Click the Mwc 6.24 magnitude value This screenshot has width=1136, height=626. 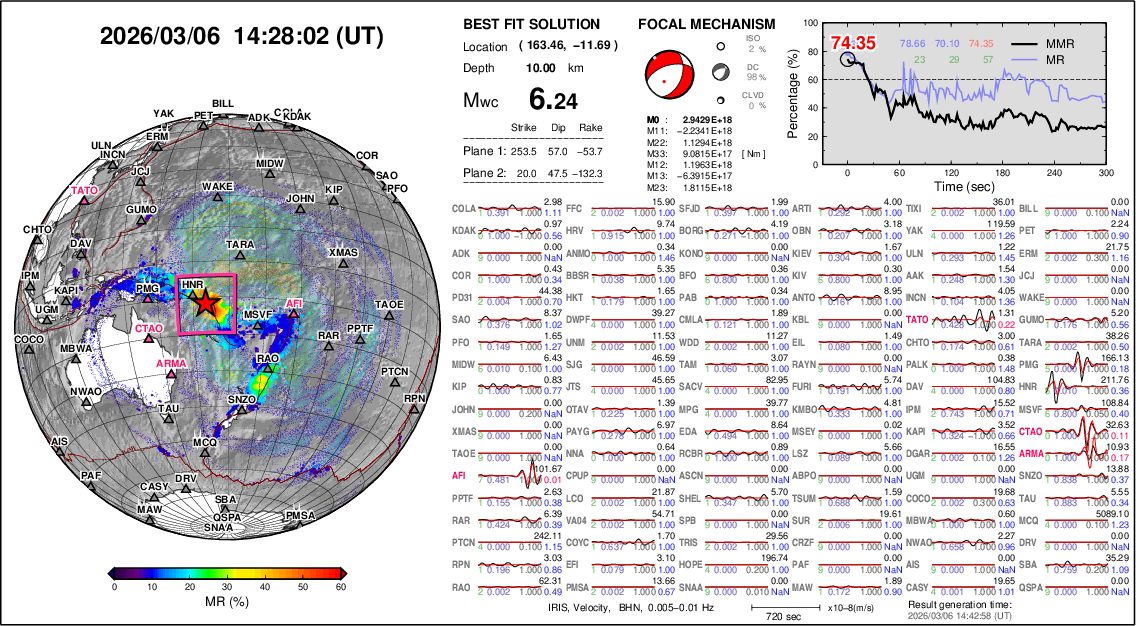click(x=552, y=100)
